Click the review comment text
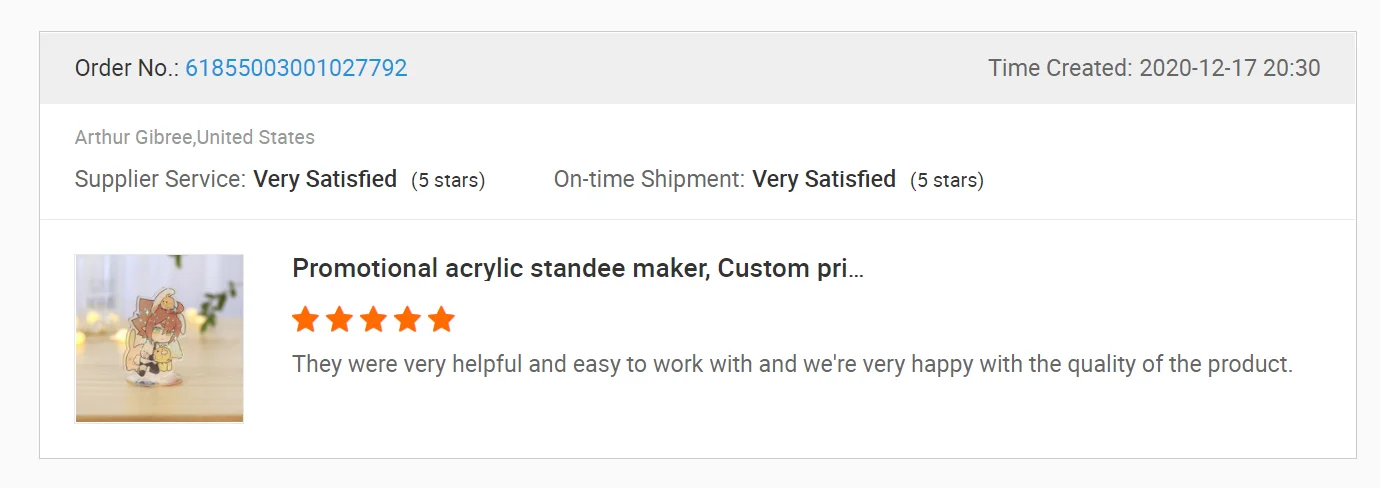Screen dimensions: 1380x488 click(x=792, y=364)
